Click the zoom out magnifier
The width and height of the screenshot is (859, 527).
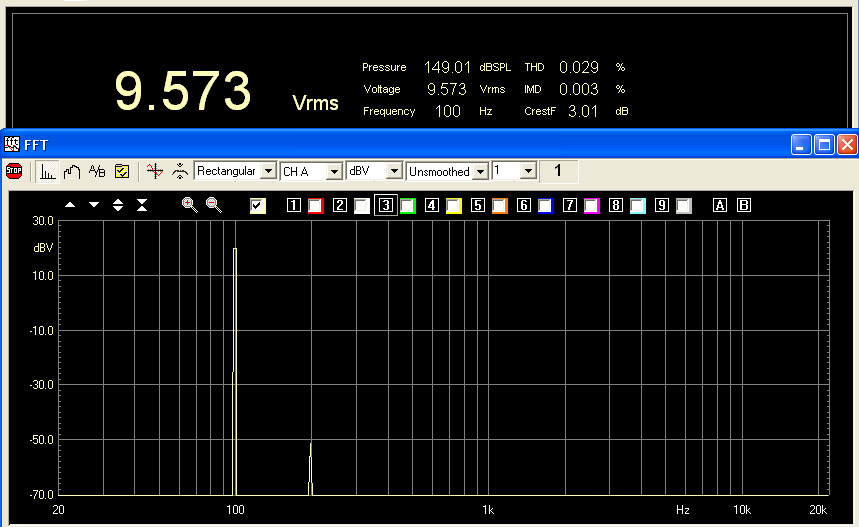213,205
